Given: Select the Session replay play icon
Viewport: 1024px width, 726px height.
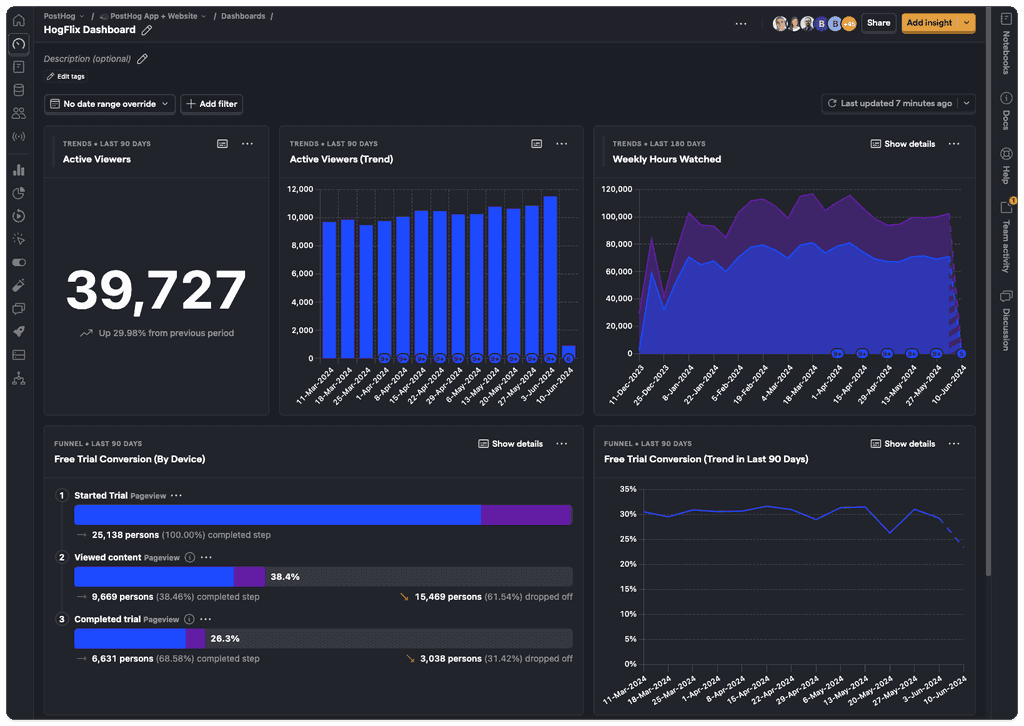Looking at the screenshot, I should pos(17,216).
